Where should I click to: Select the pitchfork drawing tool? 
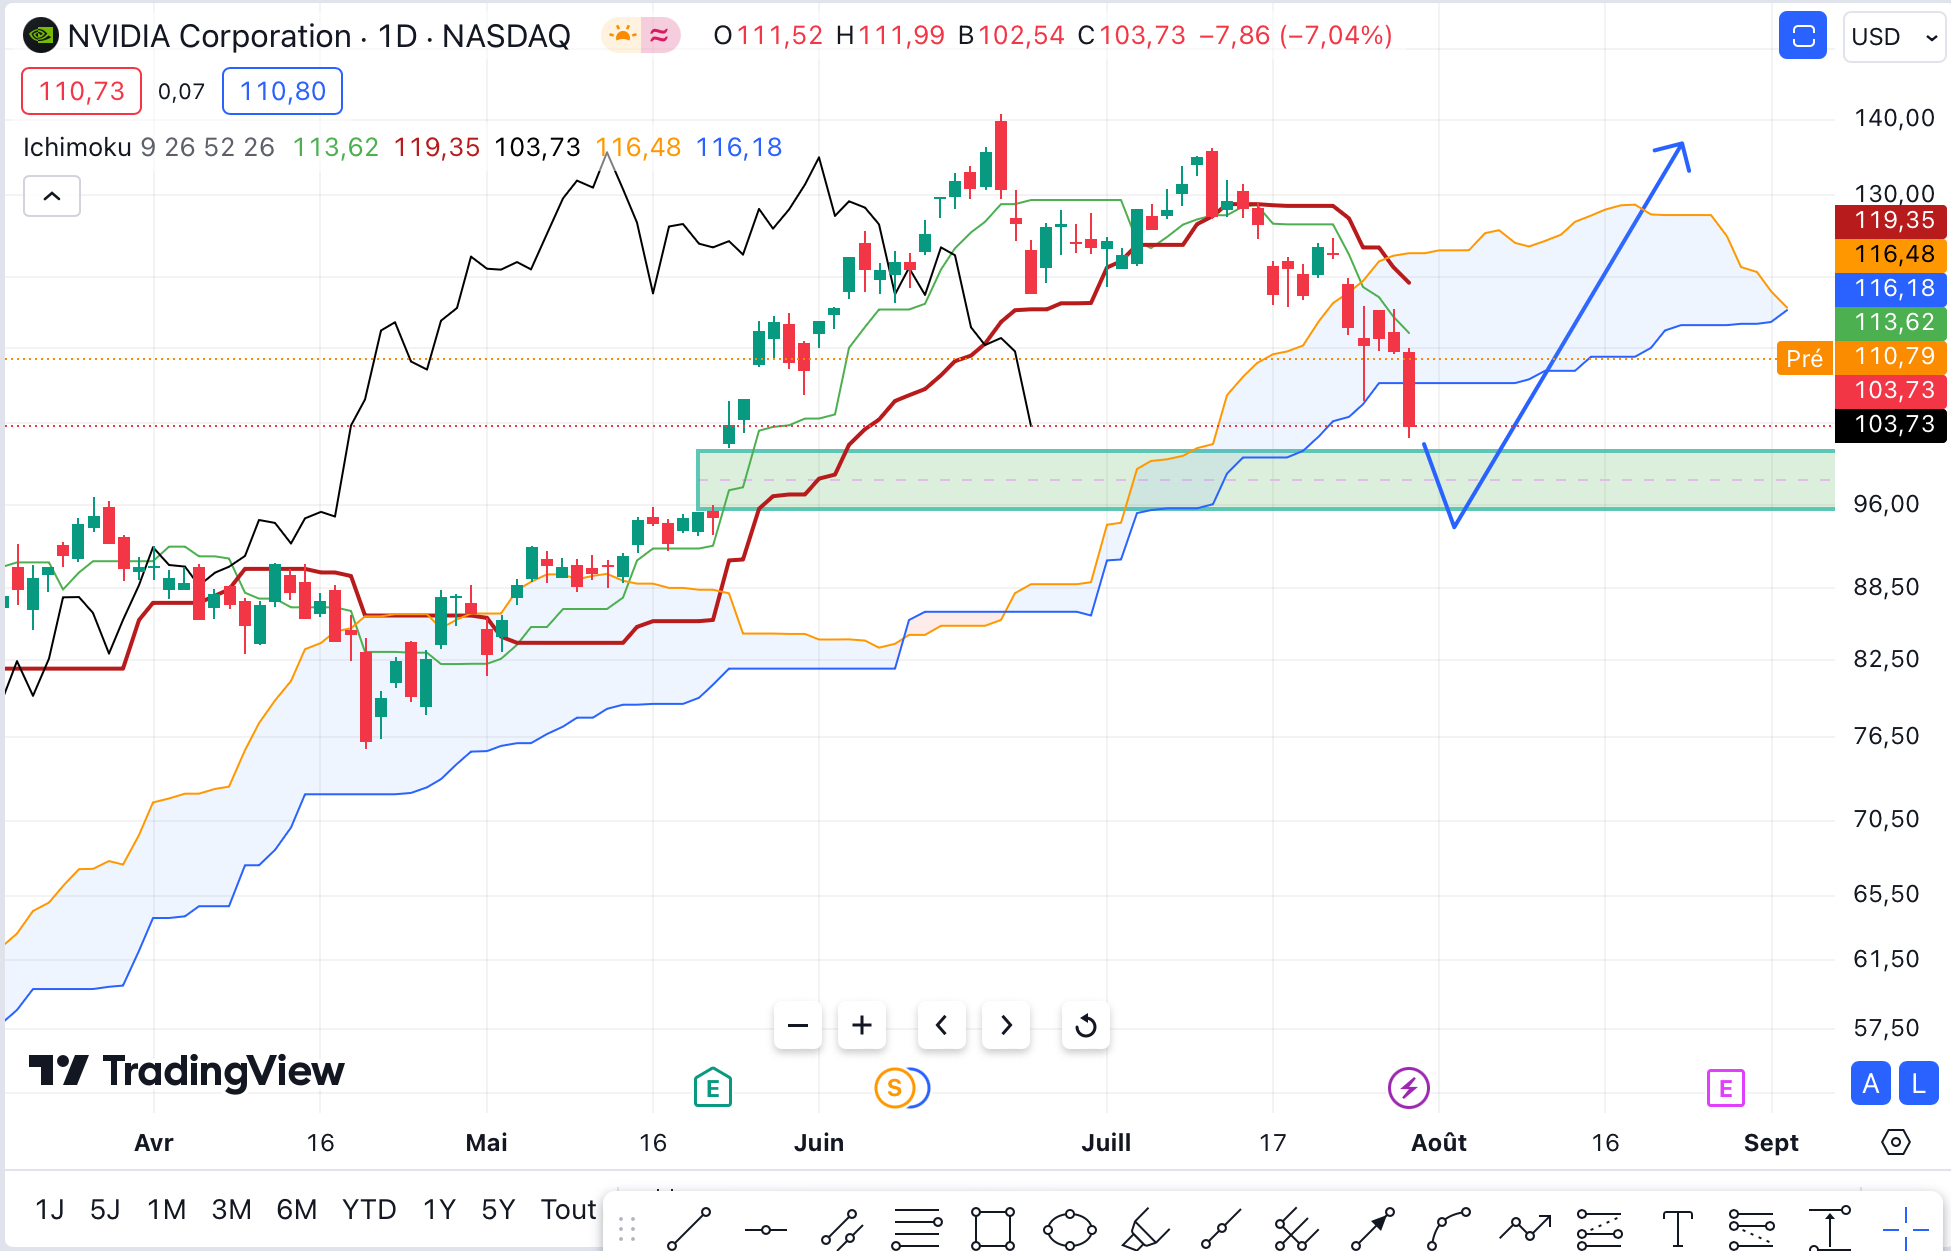point(1296,1228)
